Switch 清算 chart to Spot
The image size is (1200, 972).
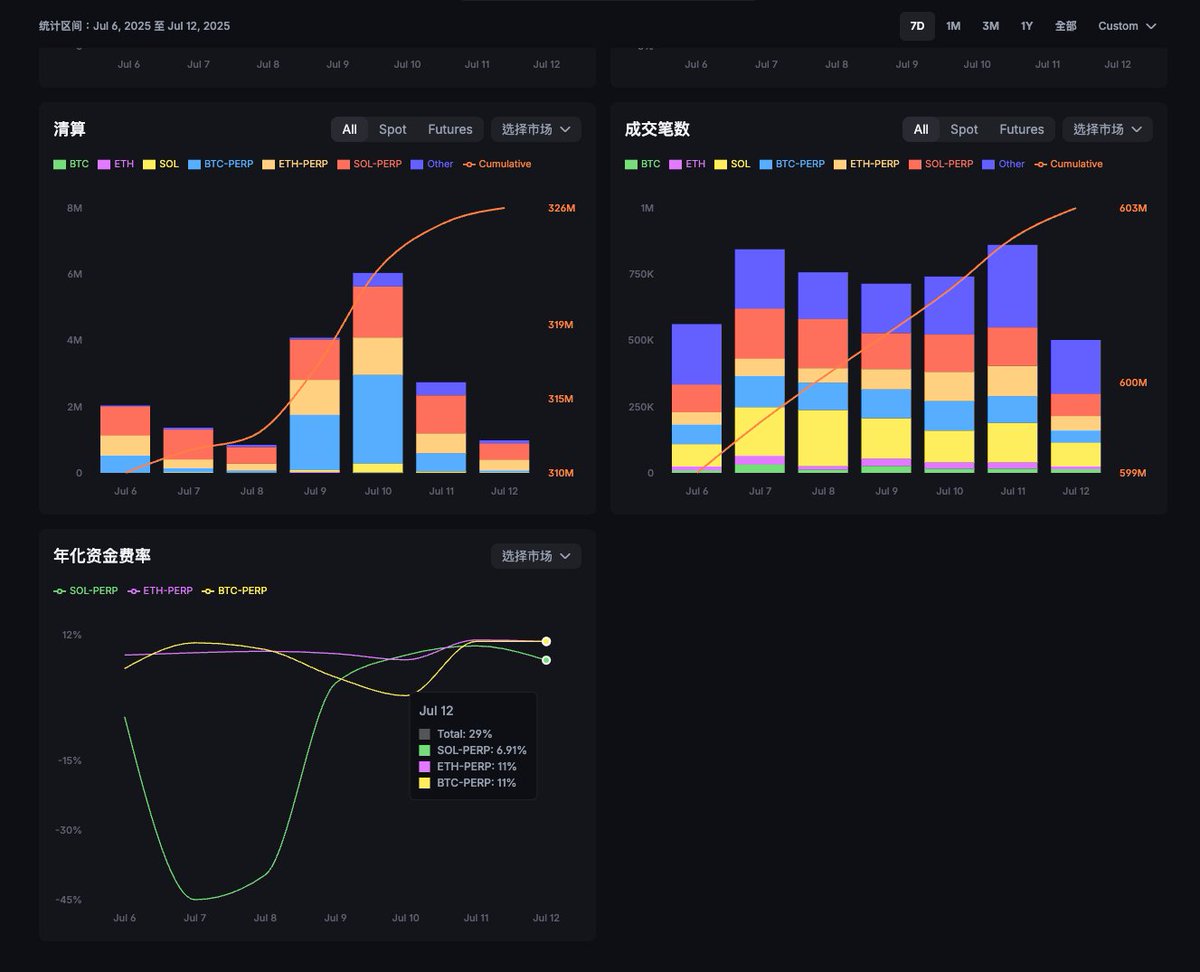click(x=393, y=129)
